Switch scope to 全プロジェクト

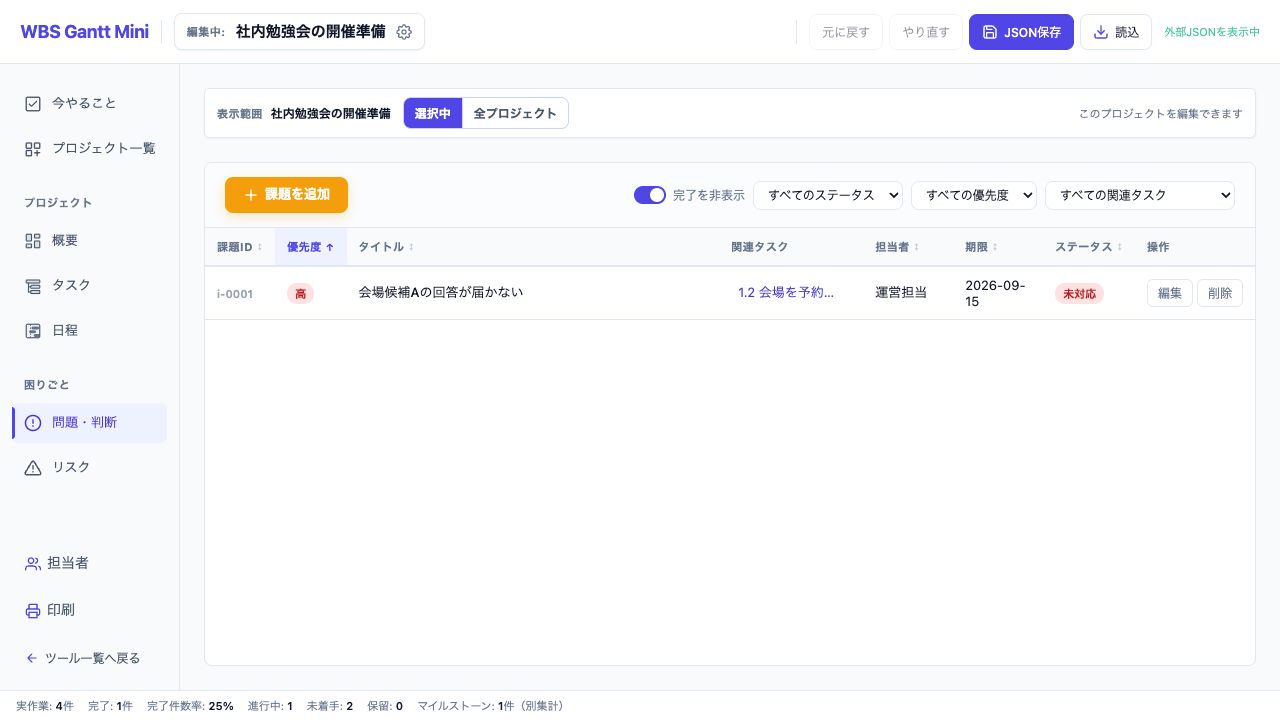pos(515,113)
